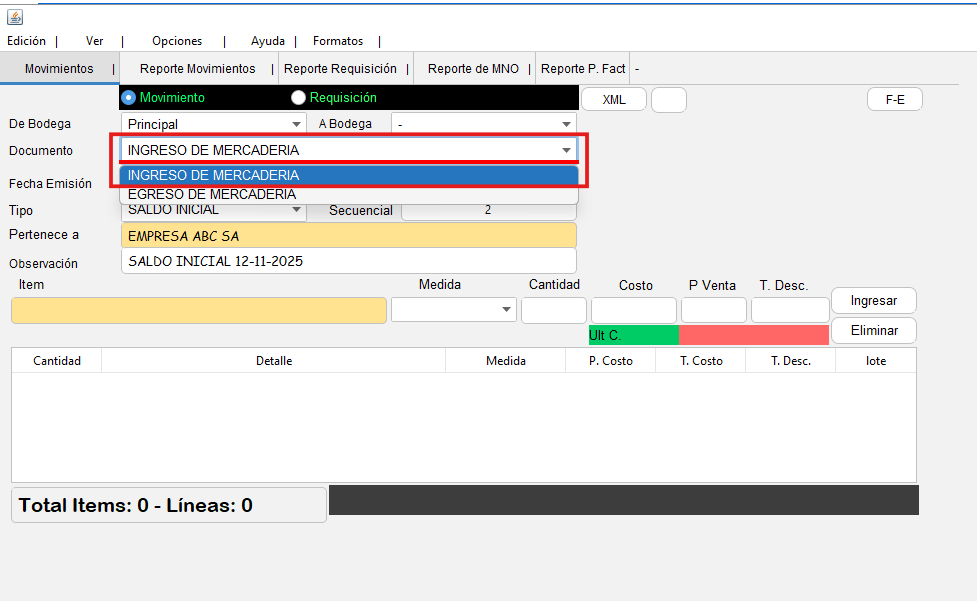
Task: Switch to Reporte Movimientos tab
Action: tap(197, 69)
